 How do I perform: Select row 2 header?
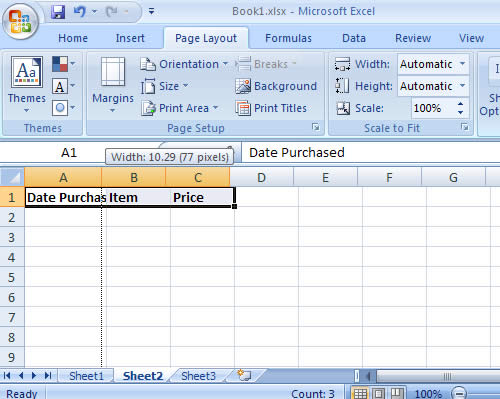(12, 217)
